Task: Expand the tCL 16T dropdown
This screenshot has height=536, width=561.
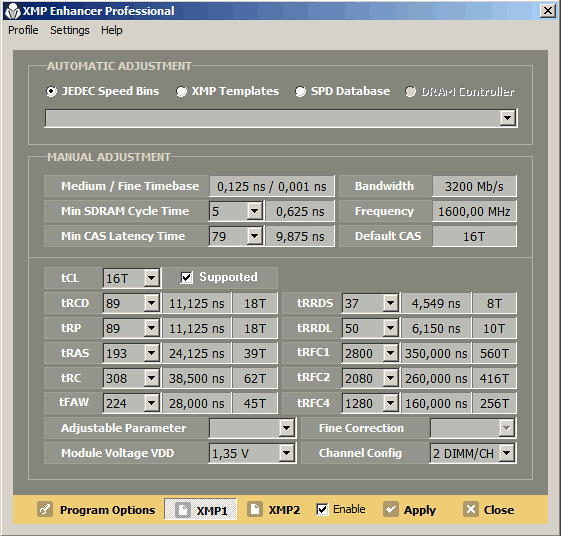Action: (152, 278)
